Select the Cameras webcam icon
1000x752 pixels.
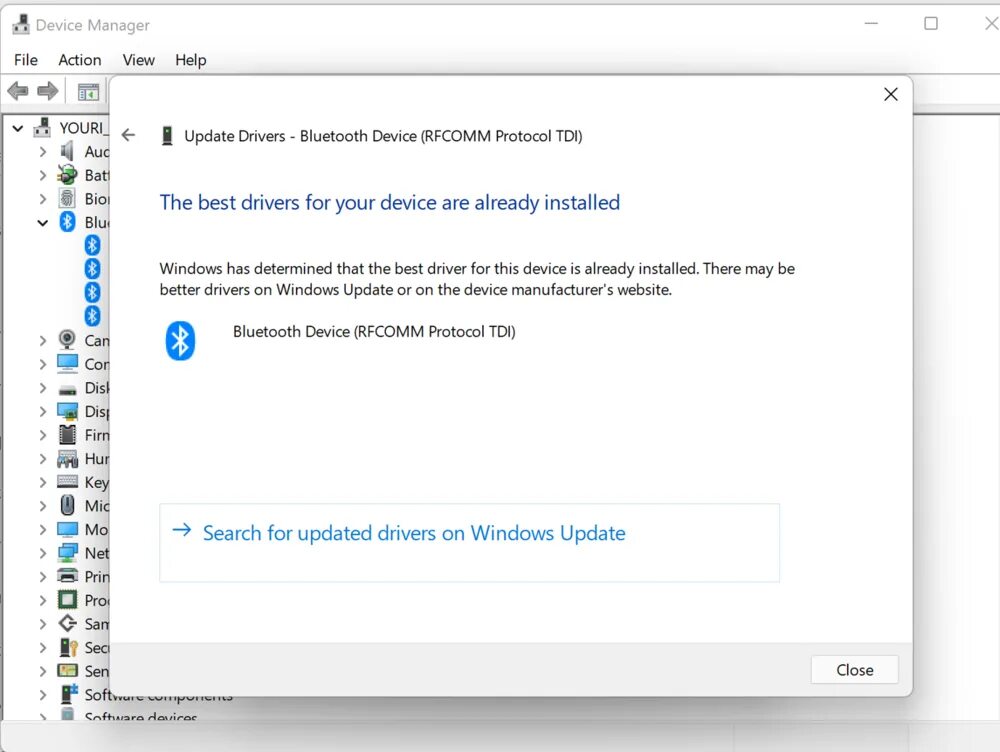pos(67,339)
